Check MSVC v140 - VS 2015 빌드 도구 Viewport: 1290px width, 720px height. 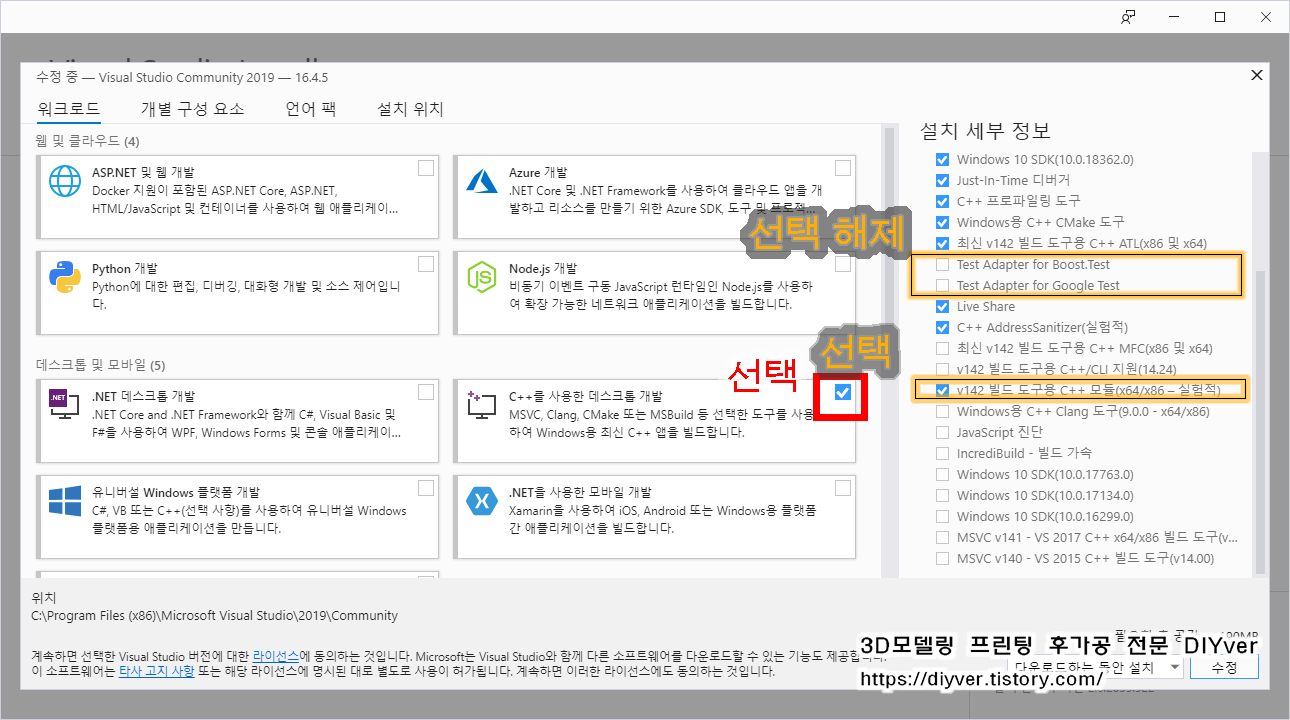point(942,558)
